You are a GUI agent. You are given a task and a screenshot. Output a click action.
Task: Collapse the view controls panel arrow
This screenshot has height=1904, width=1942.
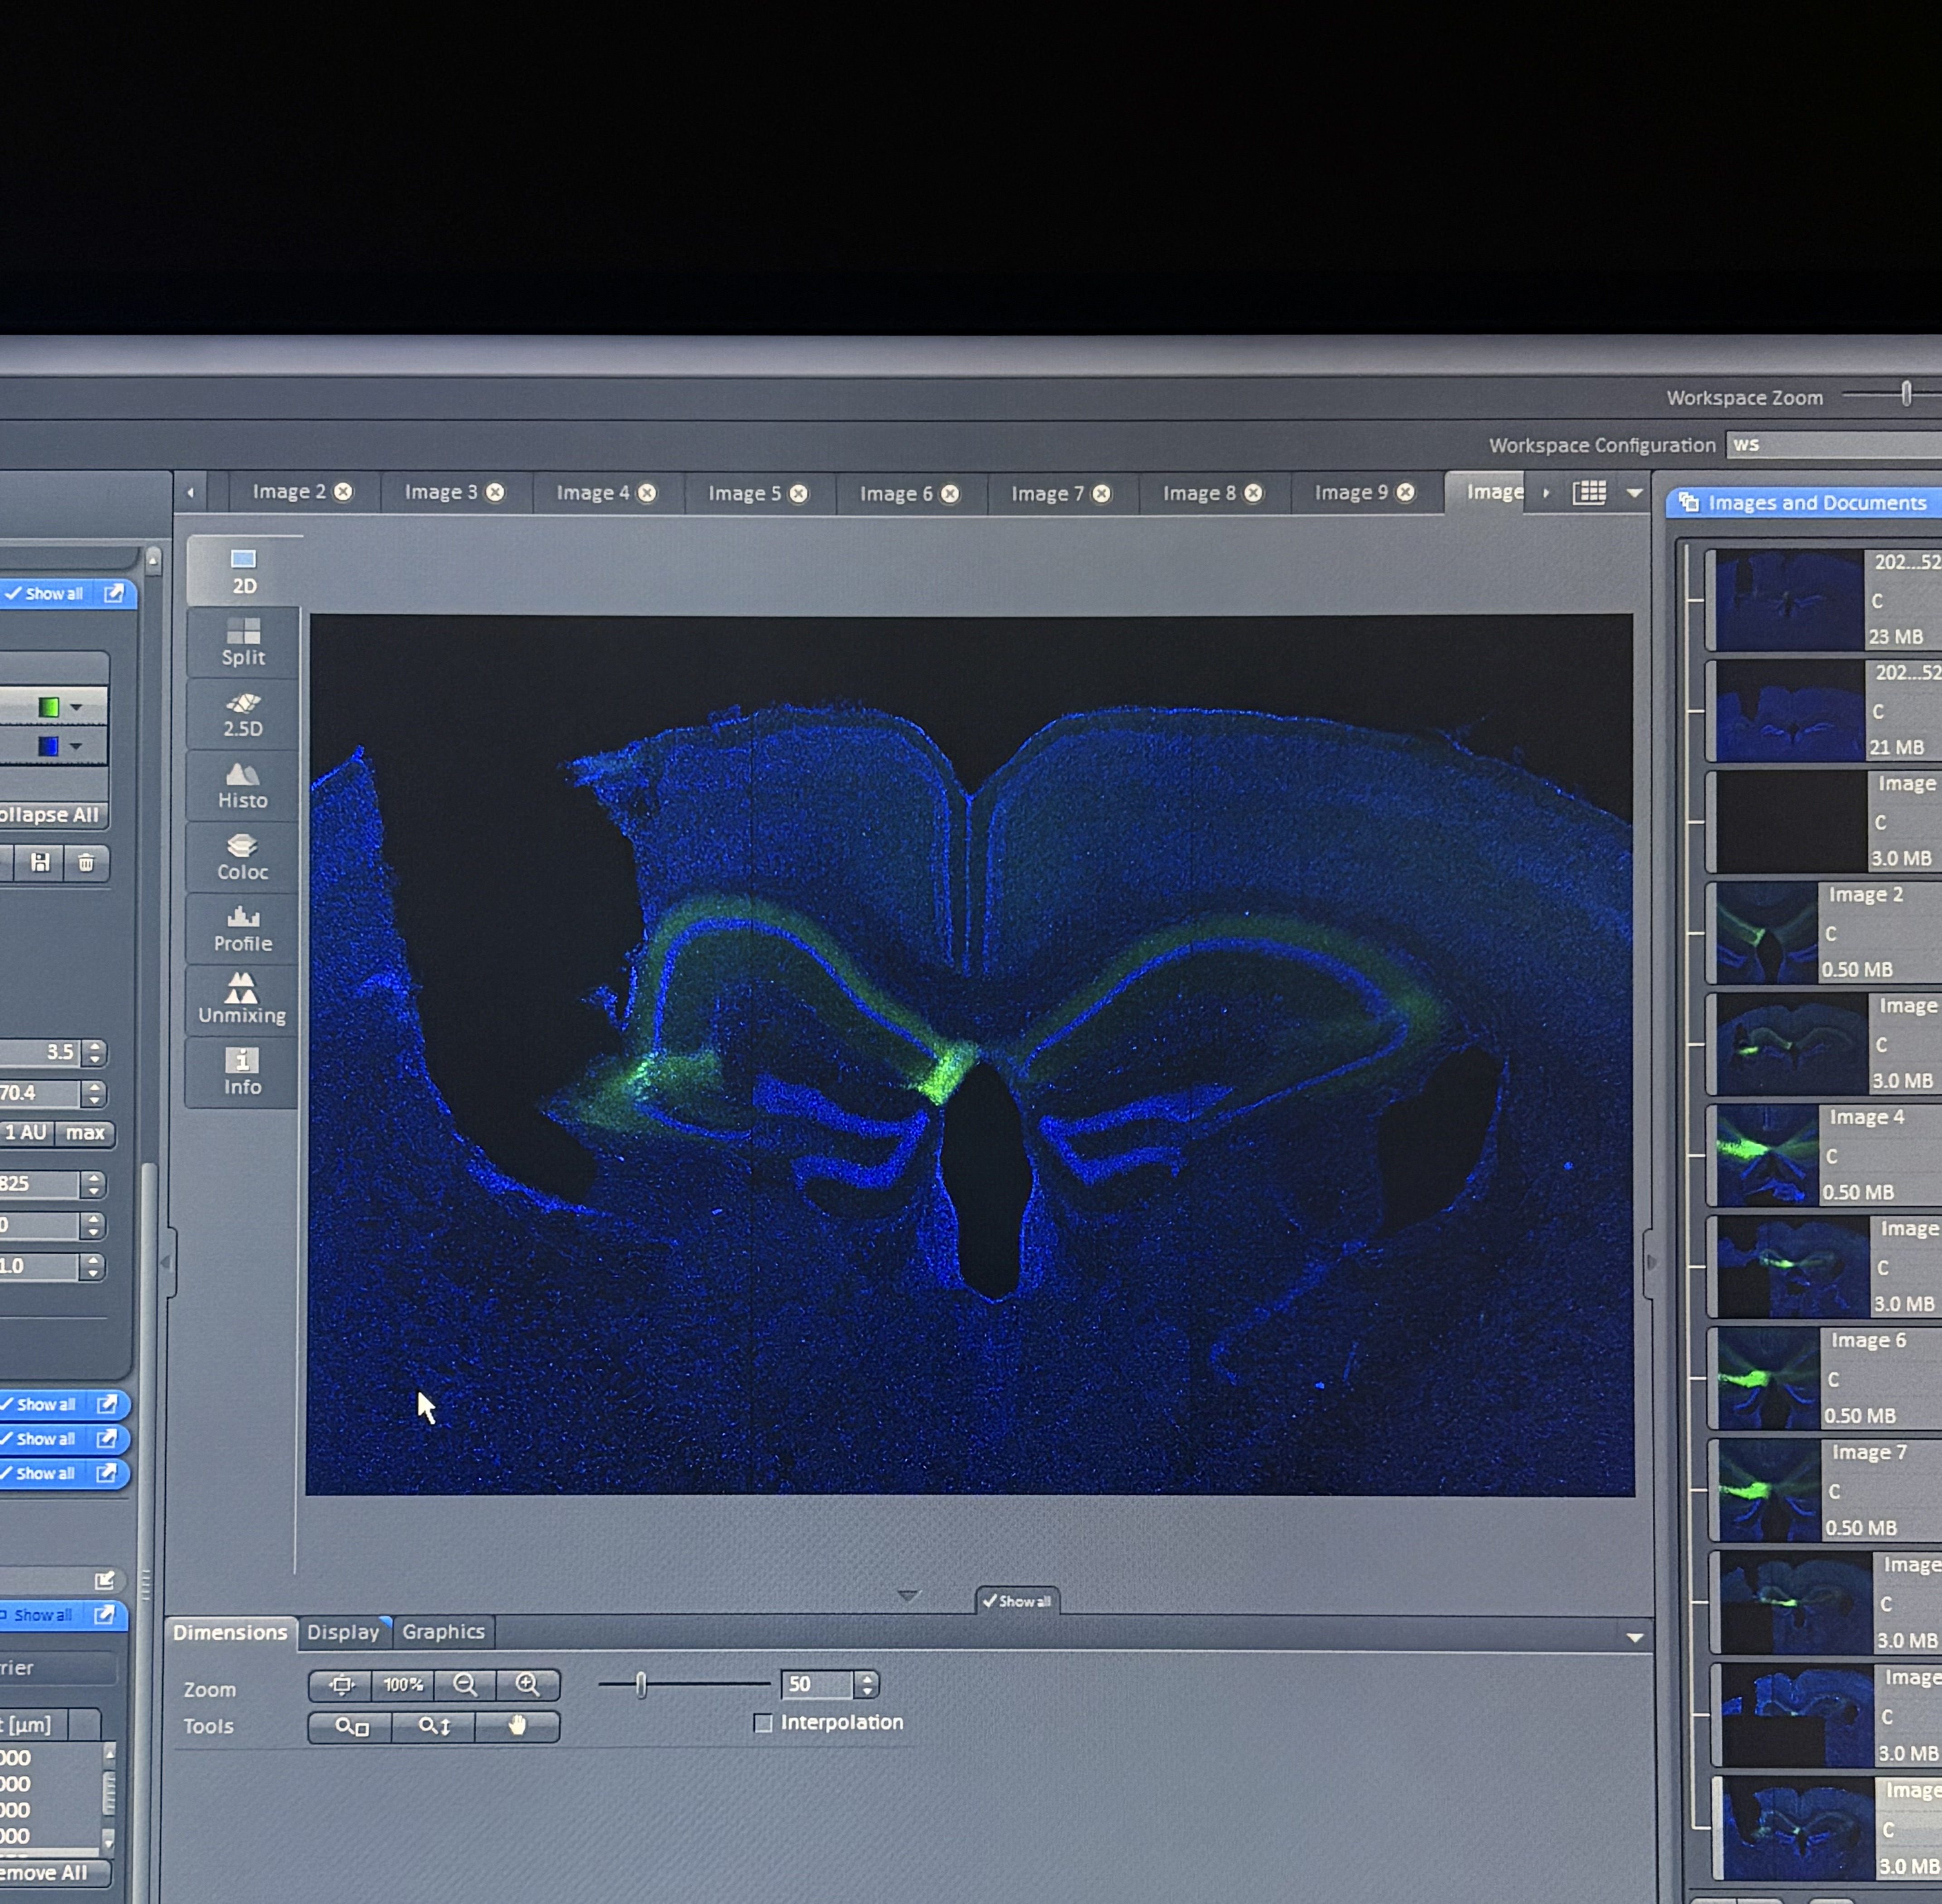pyautogui.click(x=1634, y=1638)
